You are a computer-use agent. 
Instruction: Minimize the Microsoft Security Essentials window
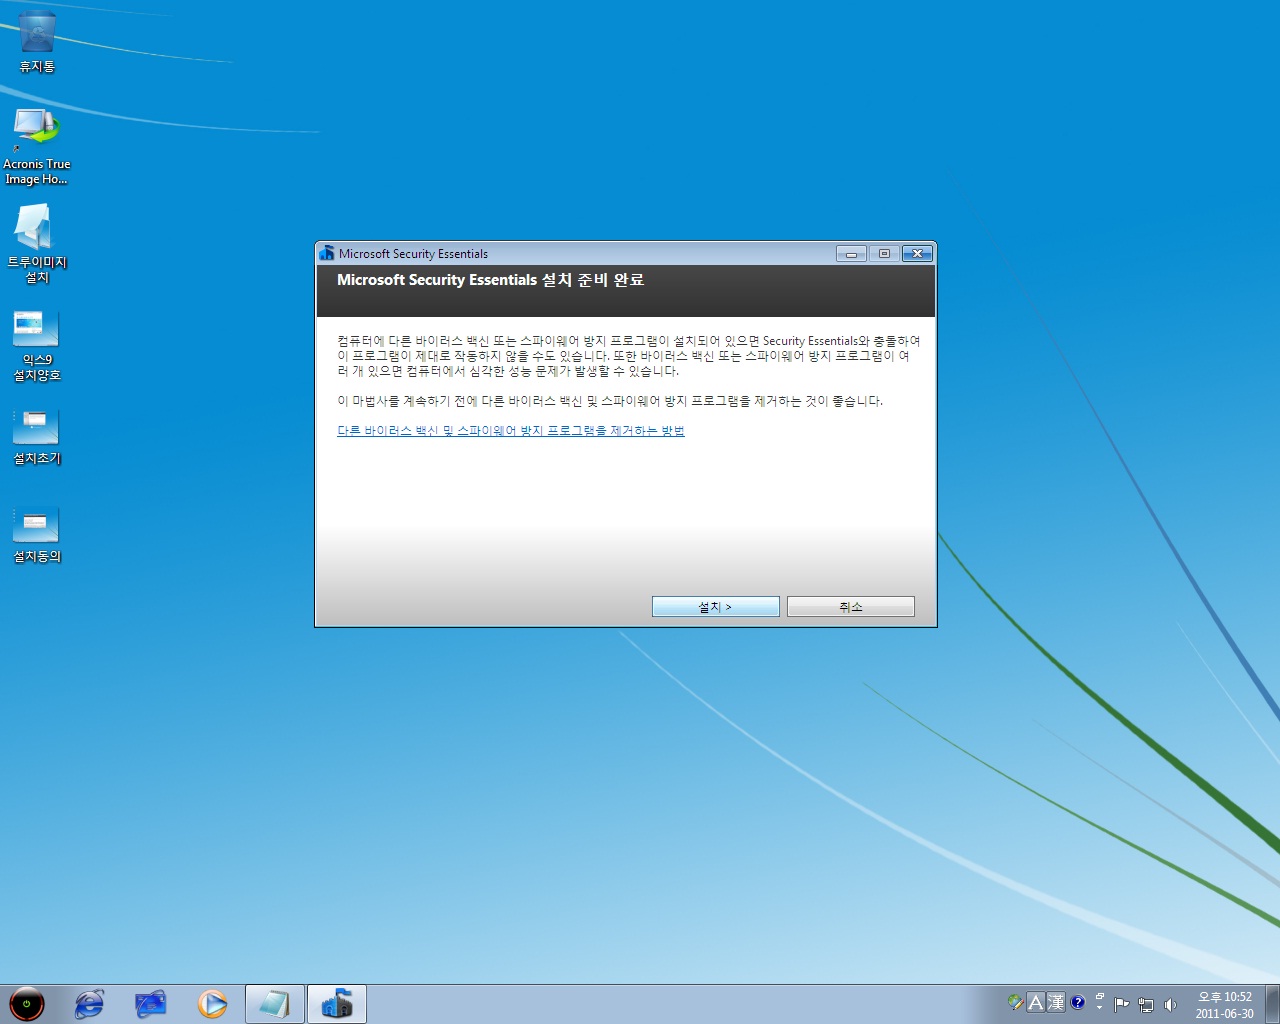851,254
